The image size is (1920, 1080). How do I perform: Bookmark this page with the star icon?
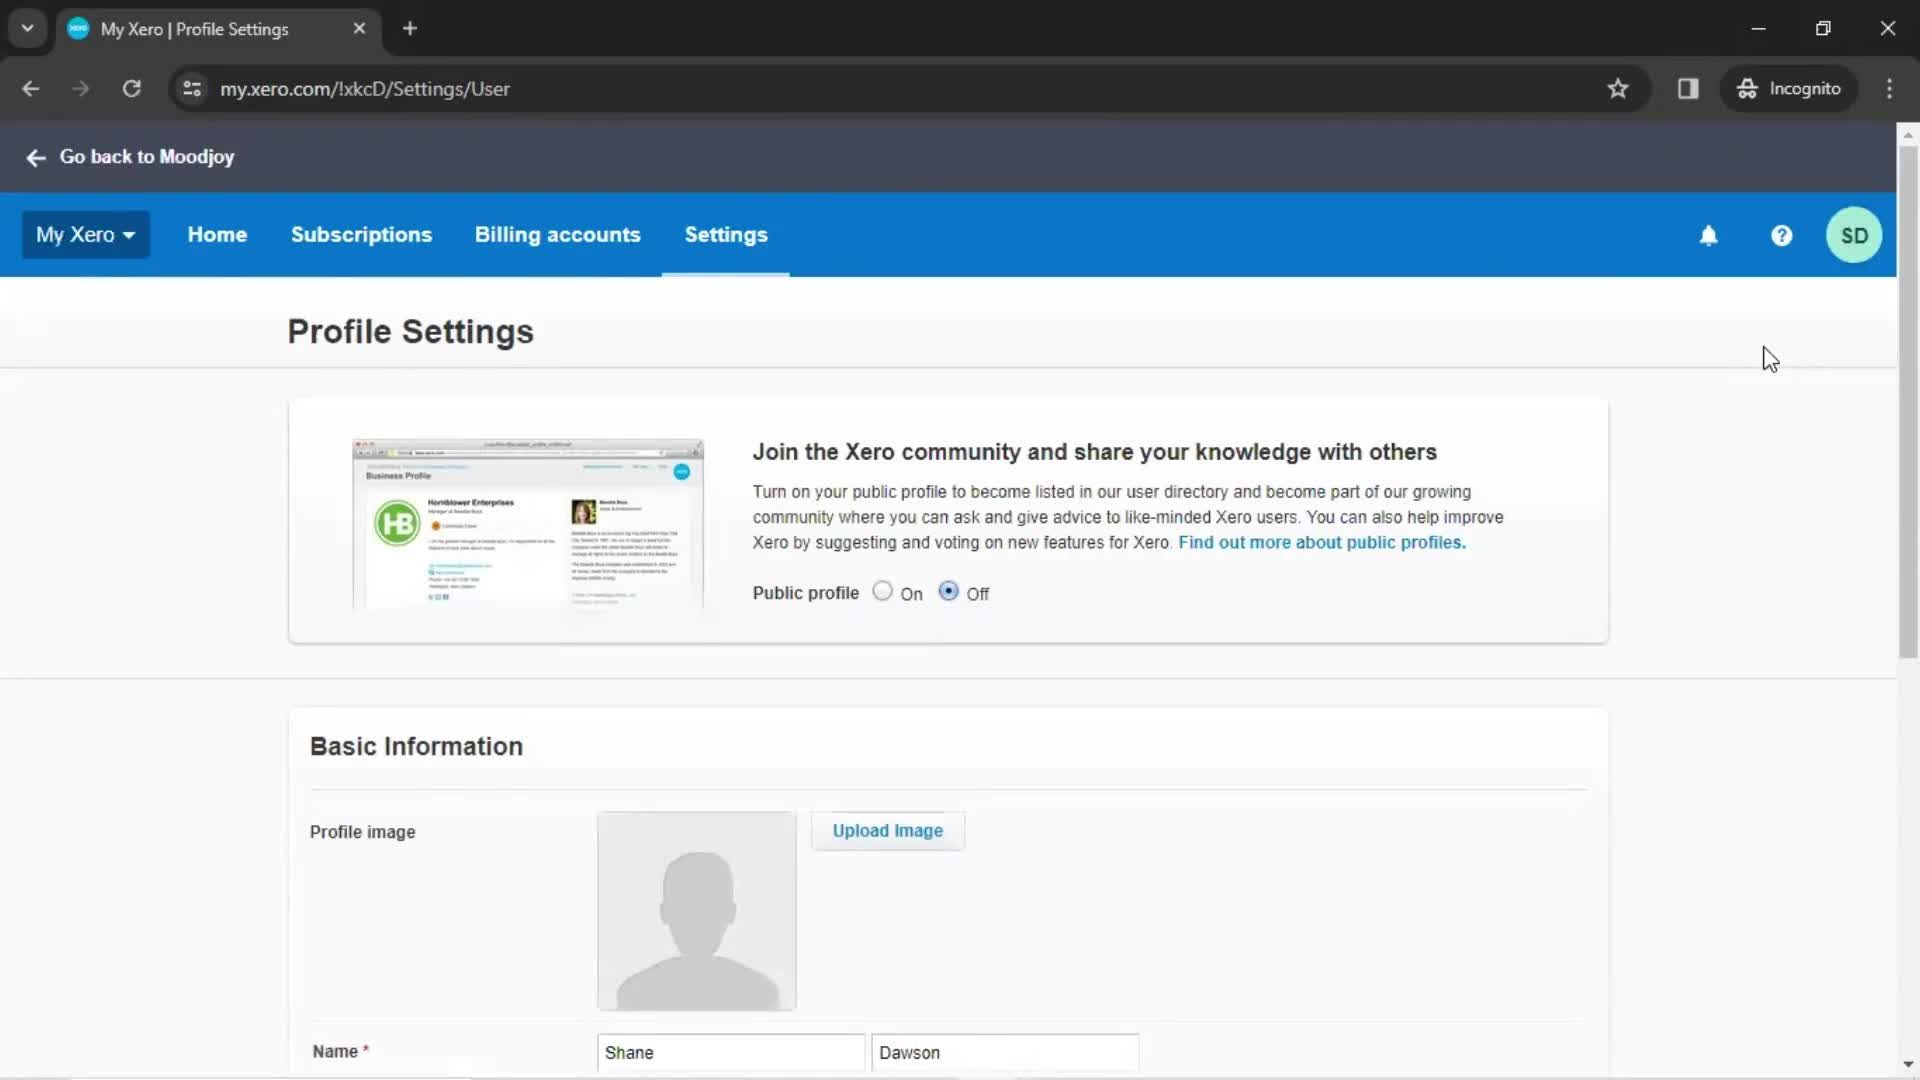pyautogui.click(x=1618, y=89)
